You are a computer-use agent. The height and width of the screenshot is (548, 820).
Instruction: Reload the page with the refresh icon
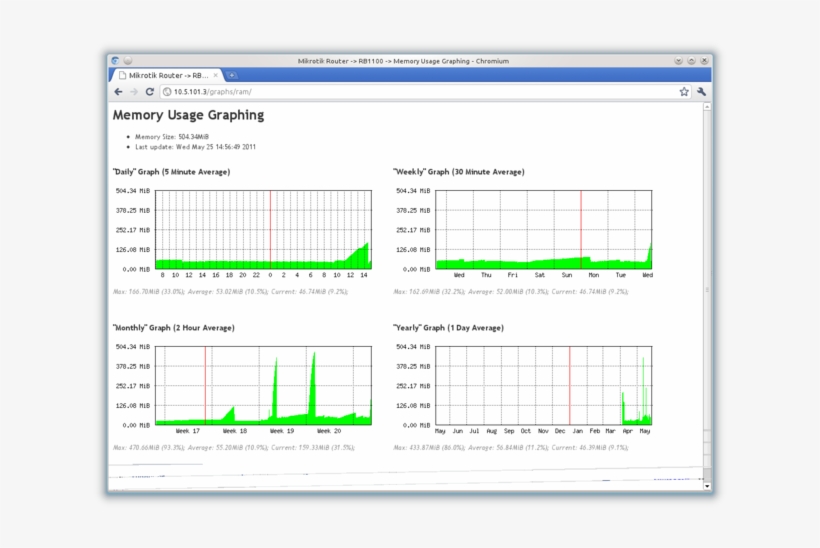tap(150, 92)
